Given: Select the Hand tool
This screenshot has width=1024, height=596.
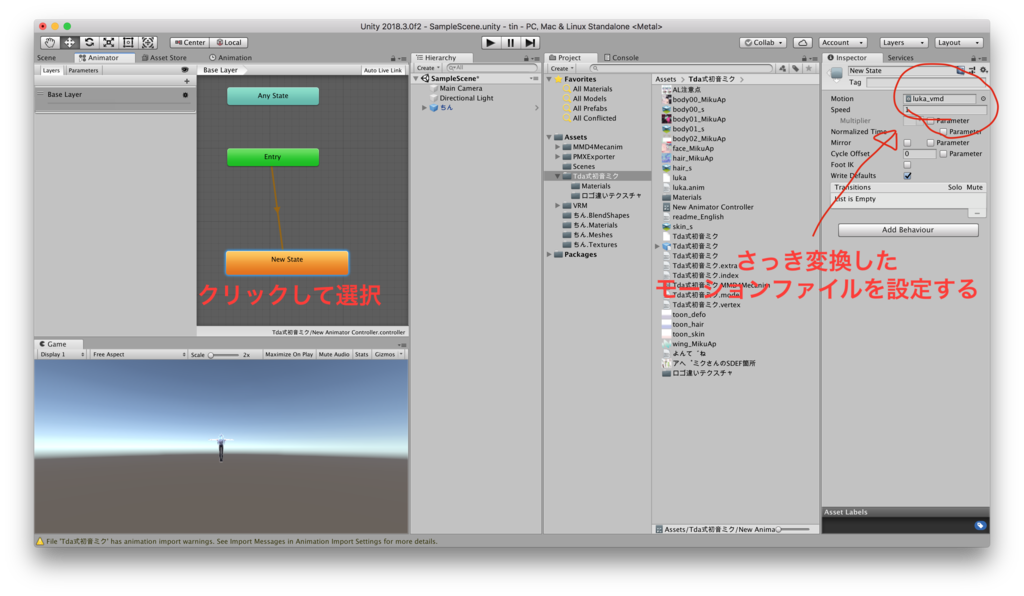Looking at the screenshot, I should 50,42.
